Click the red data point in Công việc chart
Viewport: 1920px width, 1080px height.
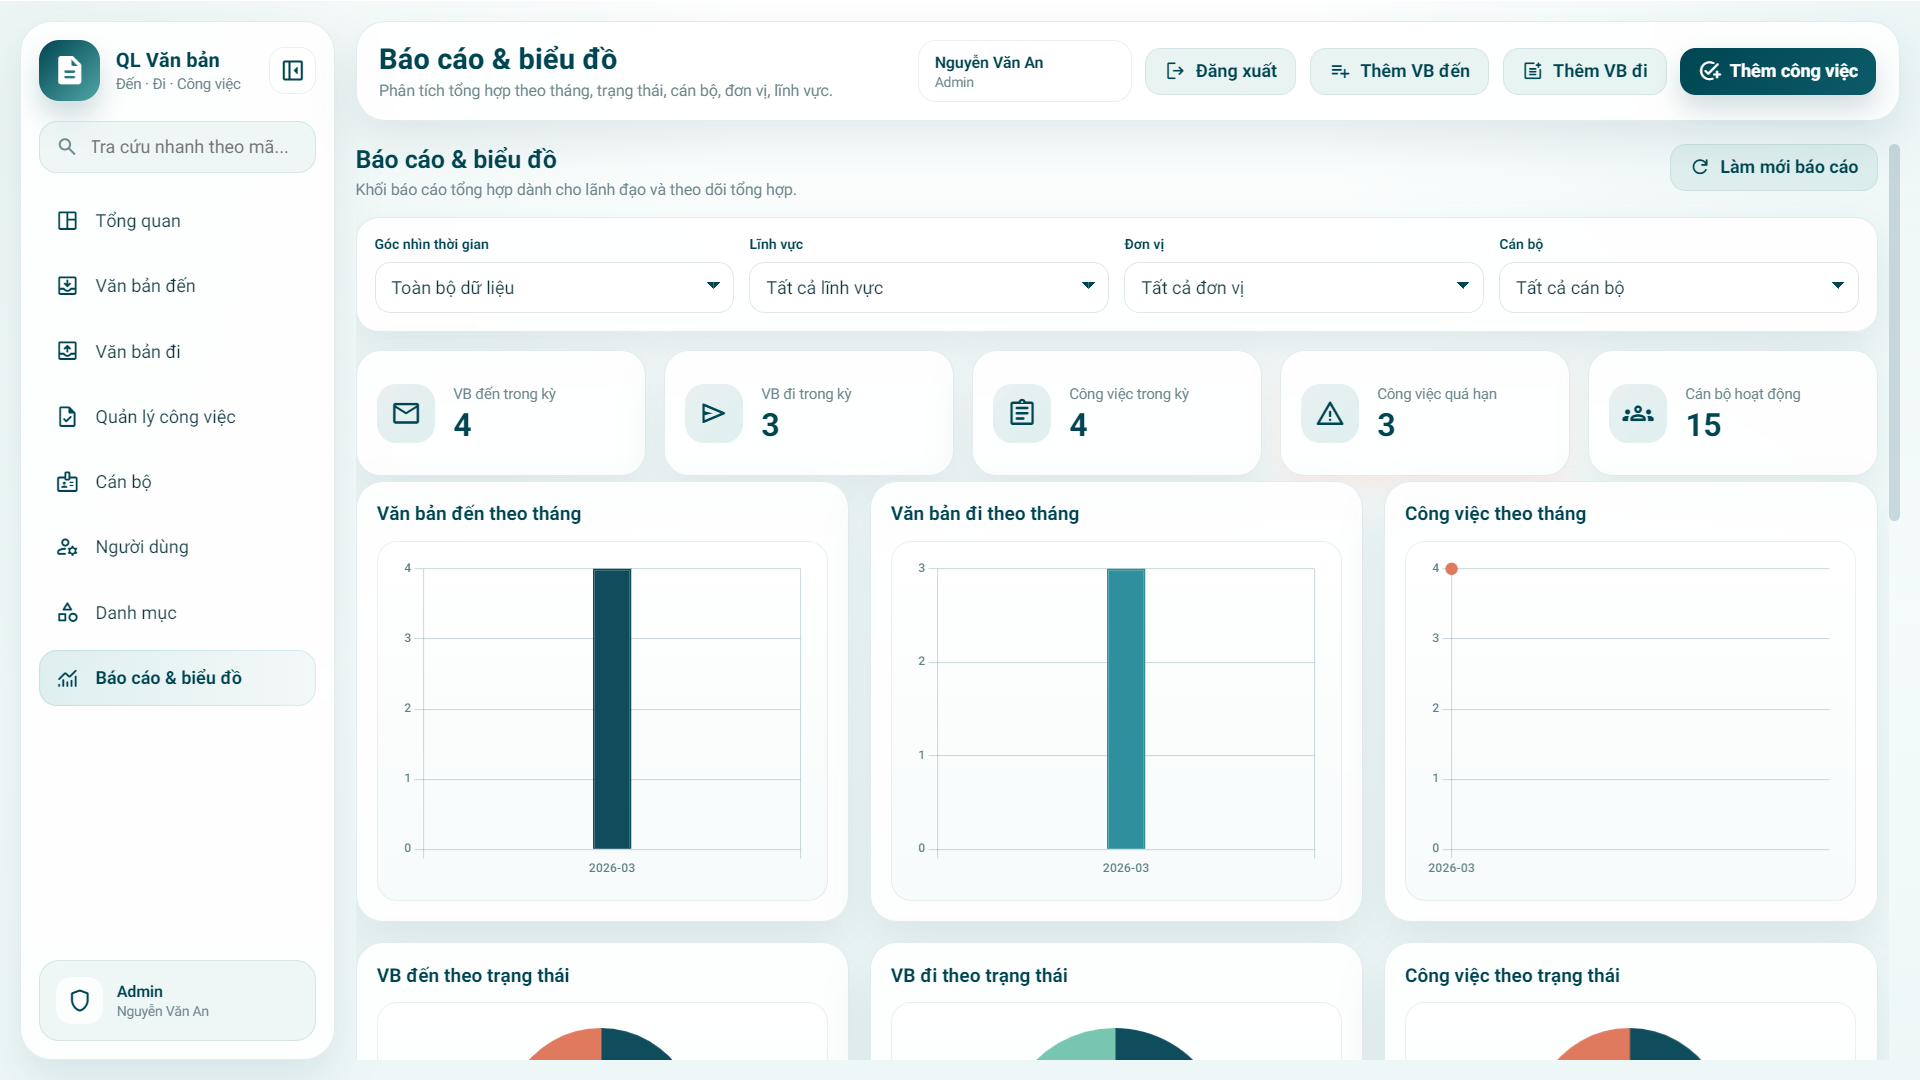click(1451, 569)
